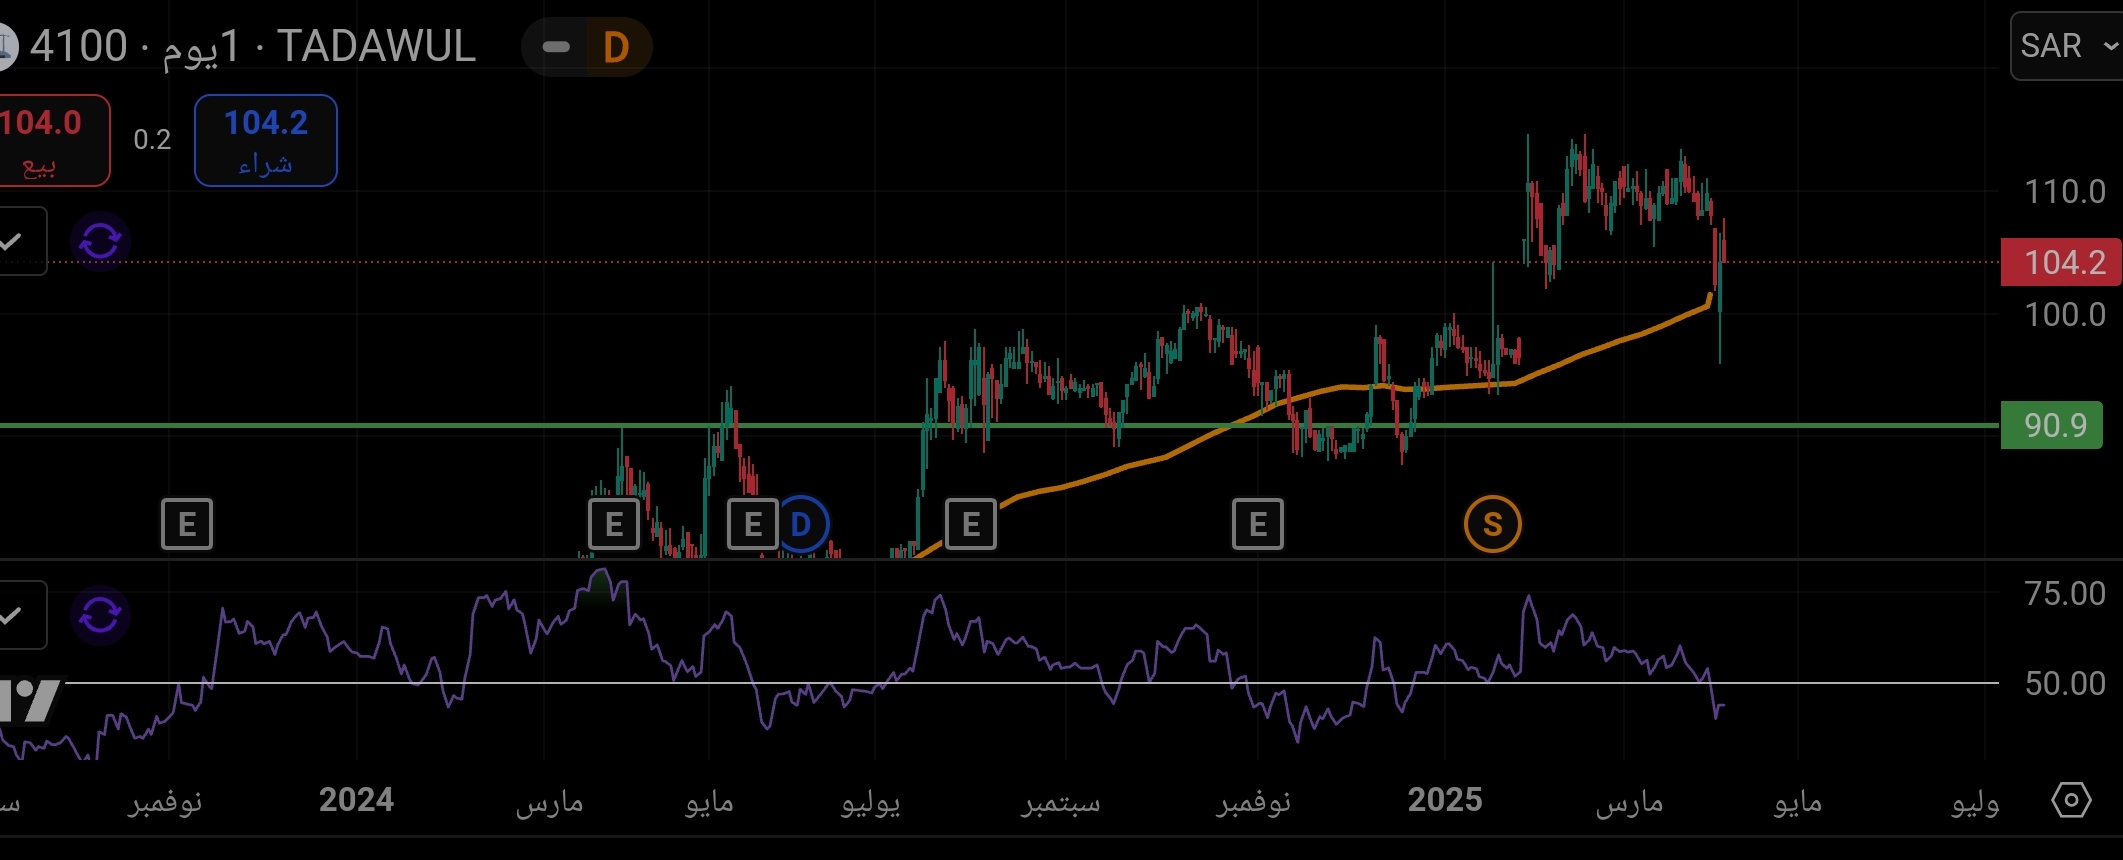Click the minus pill next to D badge

click(x=555, y=47)
